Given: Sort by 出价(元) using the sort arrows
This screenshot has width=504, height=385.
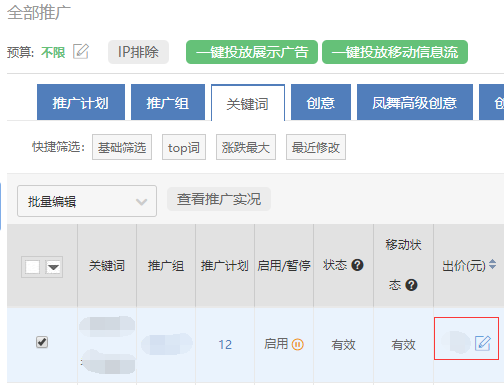Looking at the screenshot, I should point(492,265).
